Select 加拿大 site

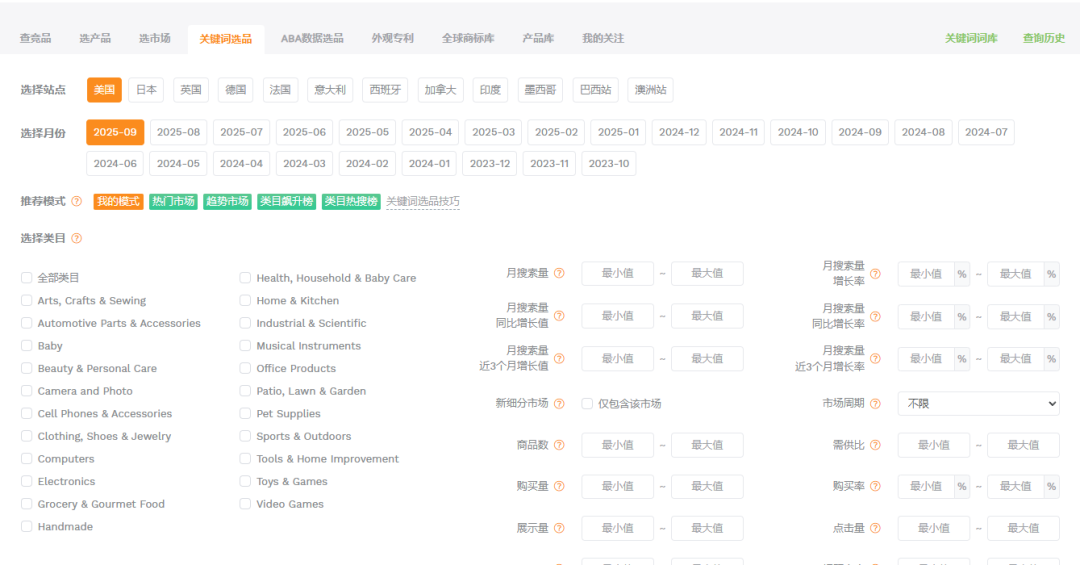pyautogui.click(x=440, y=90)
